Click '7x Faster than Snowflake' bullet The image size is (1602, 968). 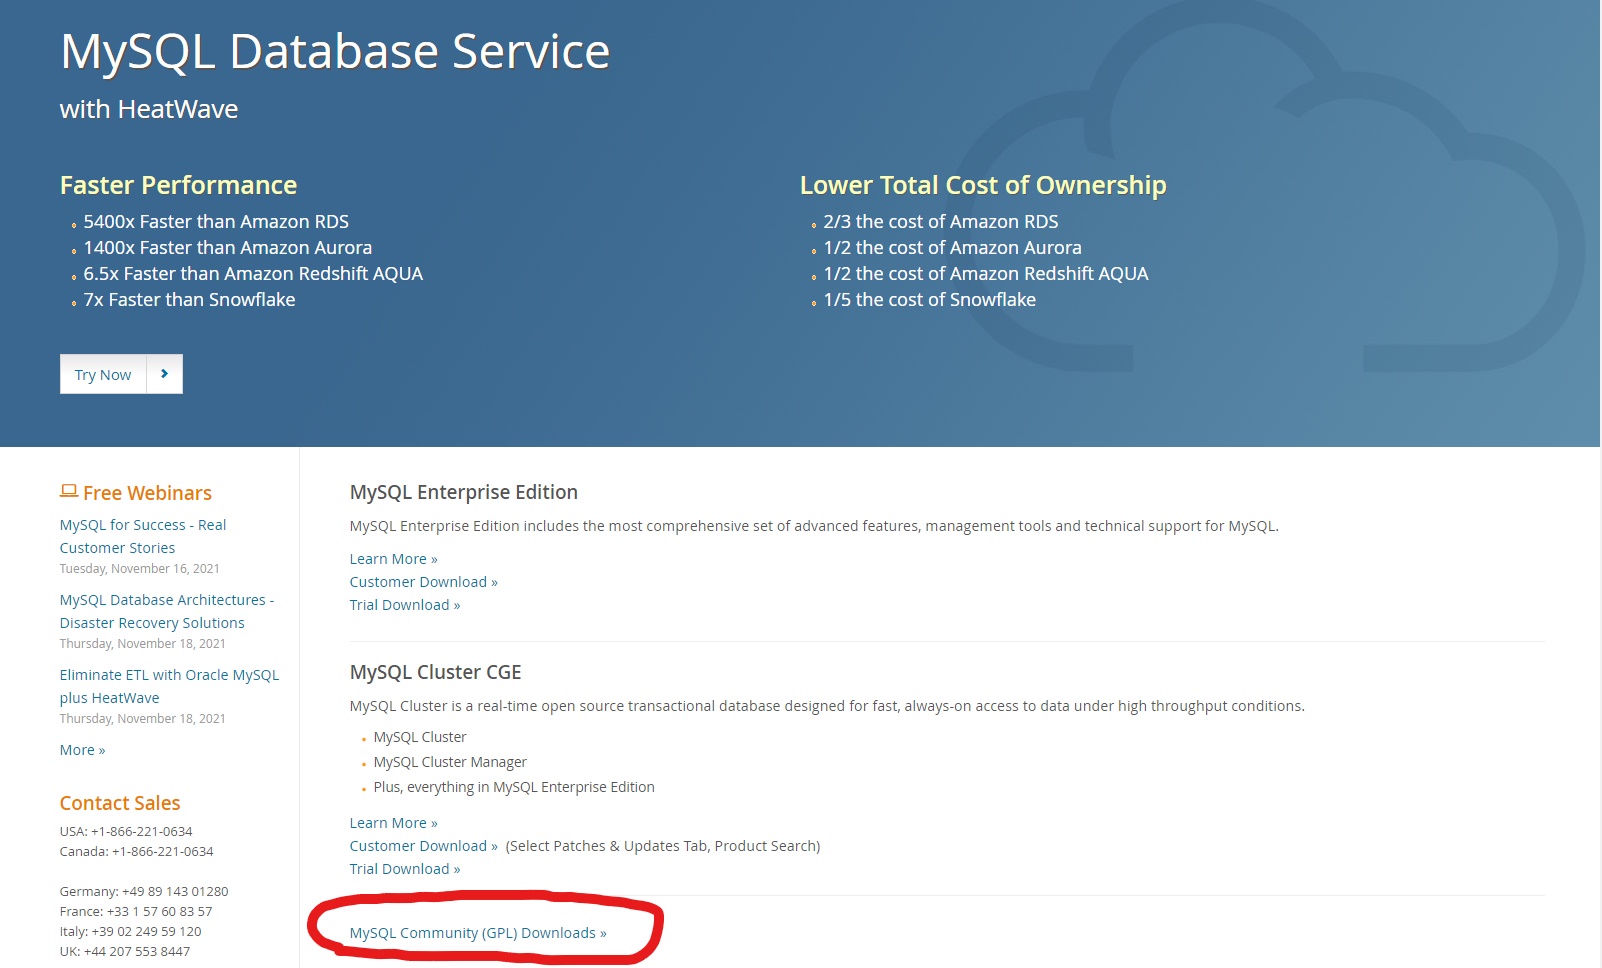coord(189,300)
